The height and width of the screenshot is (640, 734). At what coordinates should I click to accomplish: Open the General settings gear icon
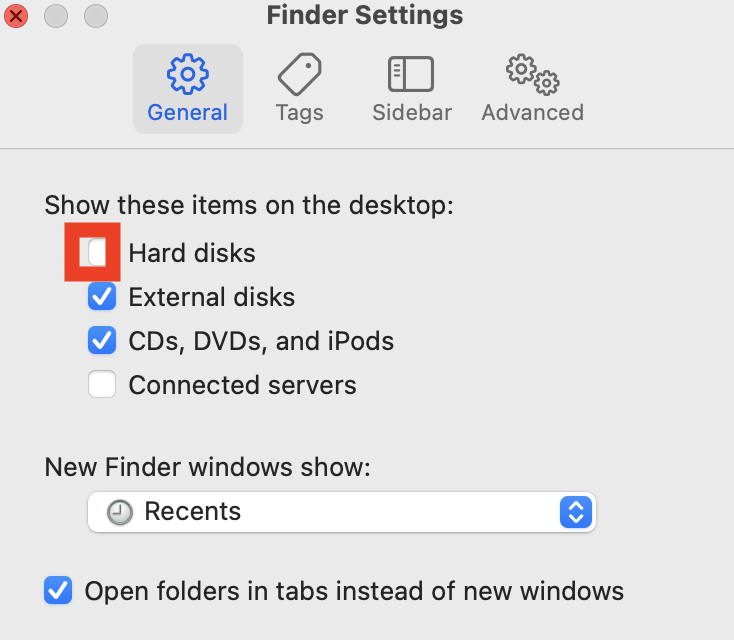[187, 73]
